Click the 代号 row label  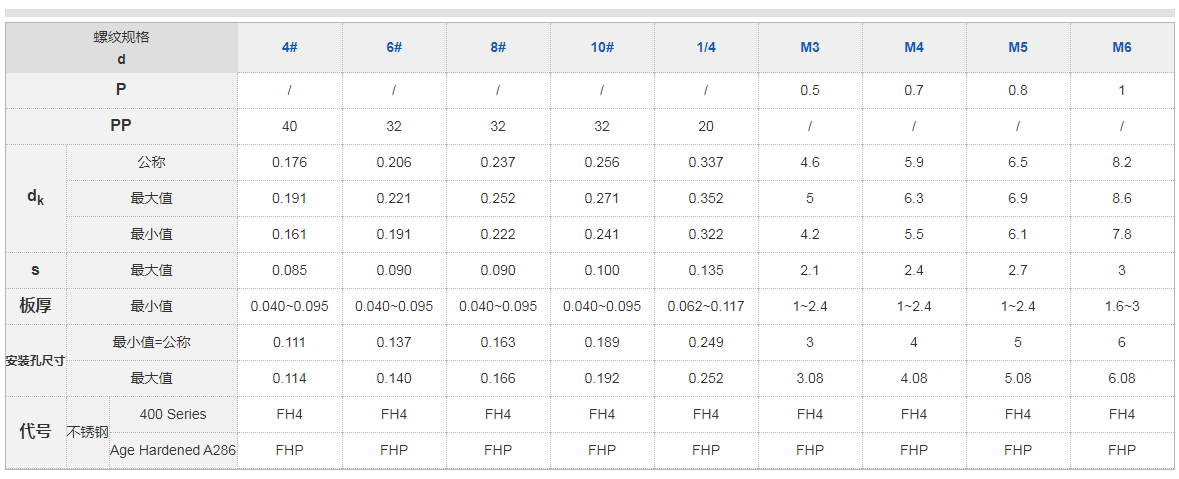[x=35, y=432]
